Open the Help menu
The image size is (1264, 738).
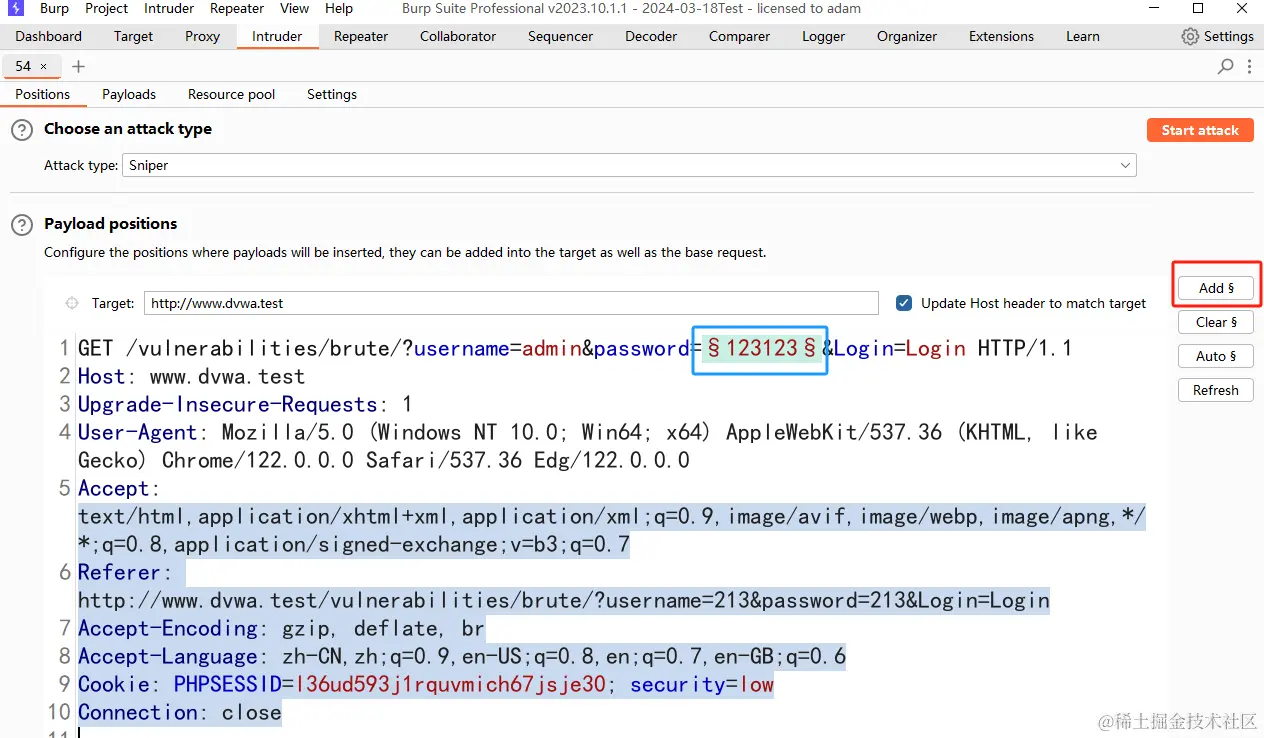tap(339, 8)
